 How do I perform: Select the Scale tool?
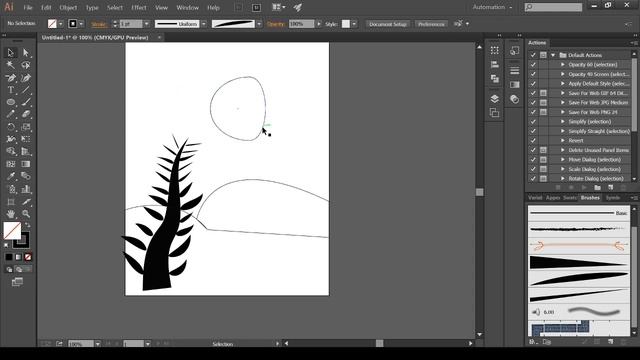click(x=26, y=127)
